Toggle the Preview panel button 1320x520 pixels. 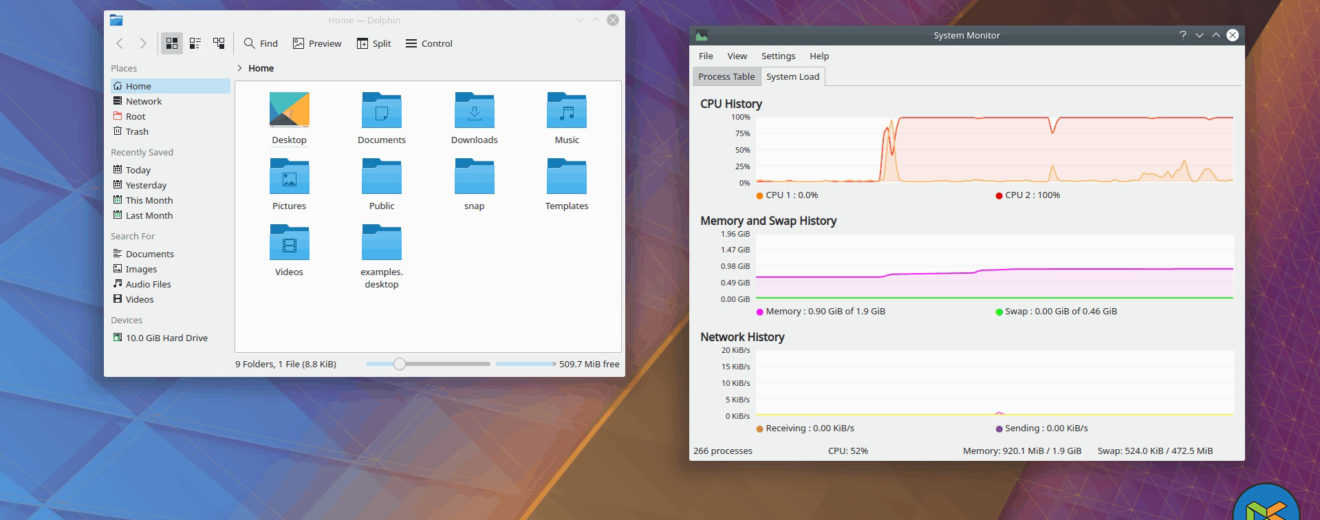tap(316, 44)
